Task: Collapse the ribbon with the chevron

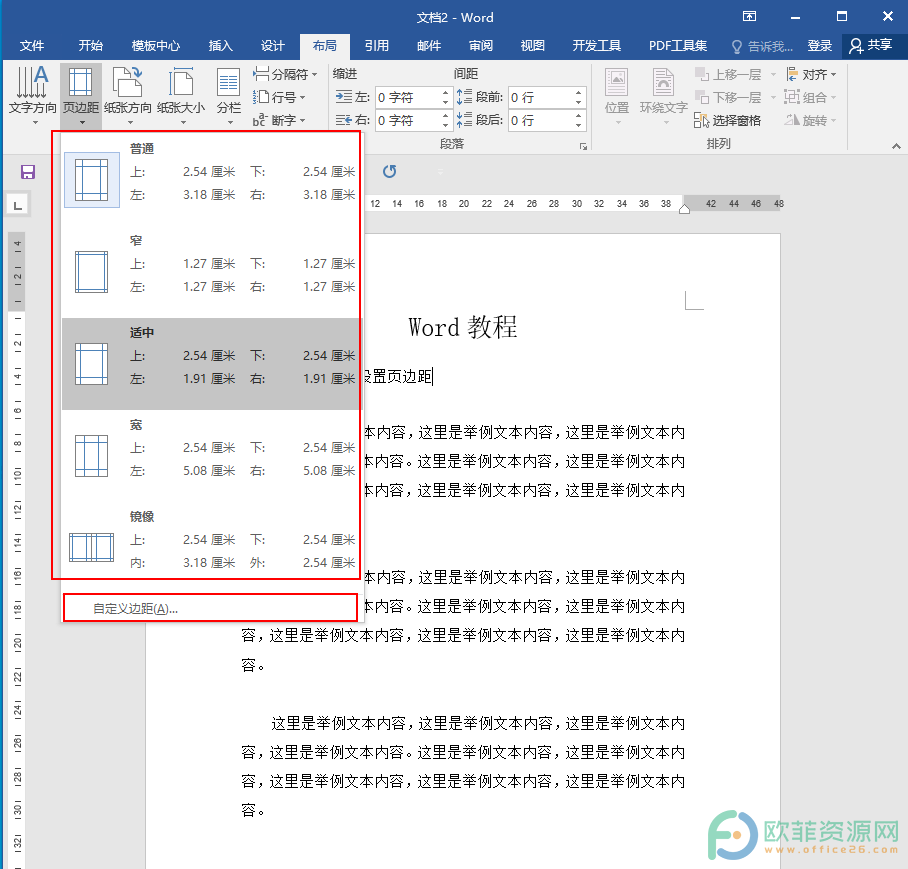Action: [896, 146]
